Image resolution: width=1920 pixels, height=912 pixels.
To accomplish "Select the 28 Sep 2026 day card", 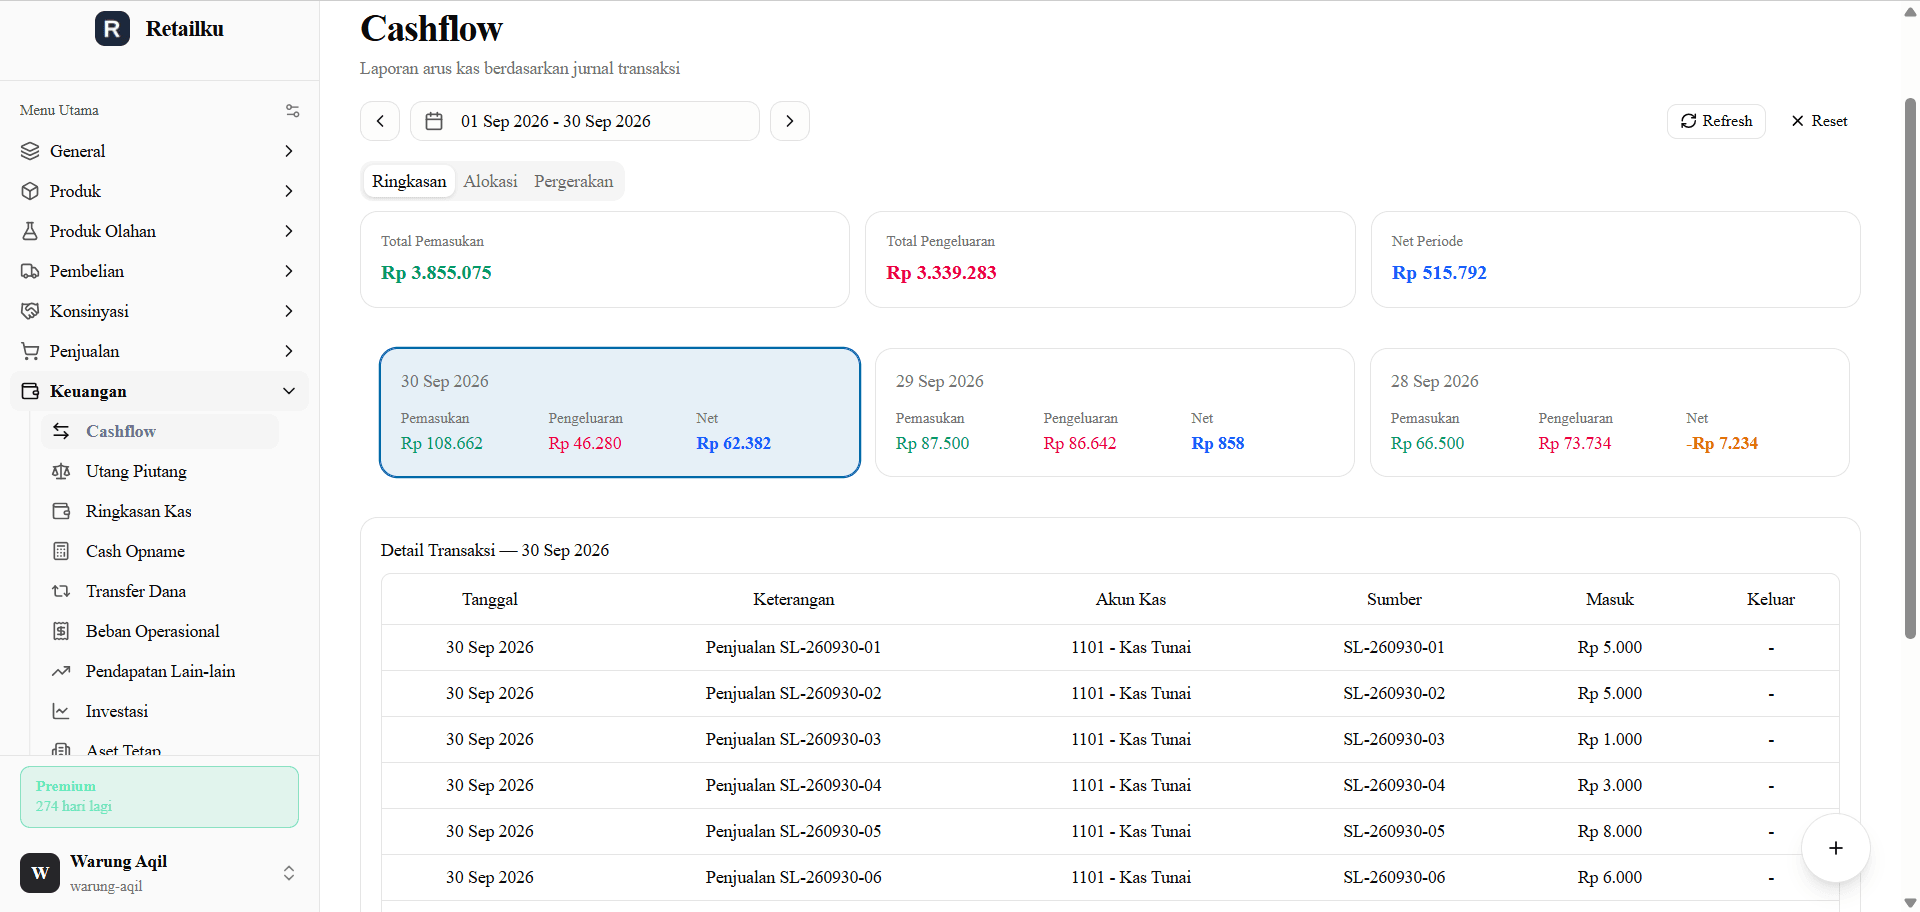I will tap(1609, 412).
